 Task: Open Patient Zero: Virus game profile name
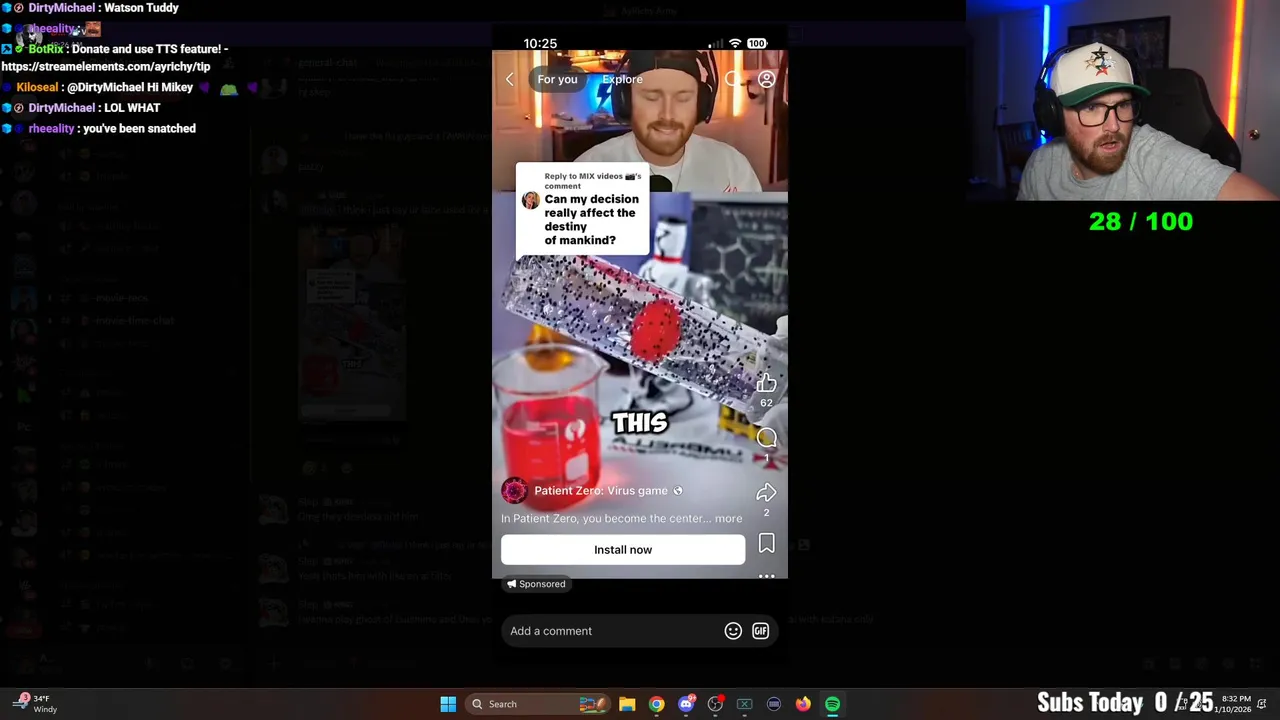point(601,490)
